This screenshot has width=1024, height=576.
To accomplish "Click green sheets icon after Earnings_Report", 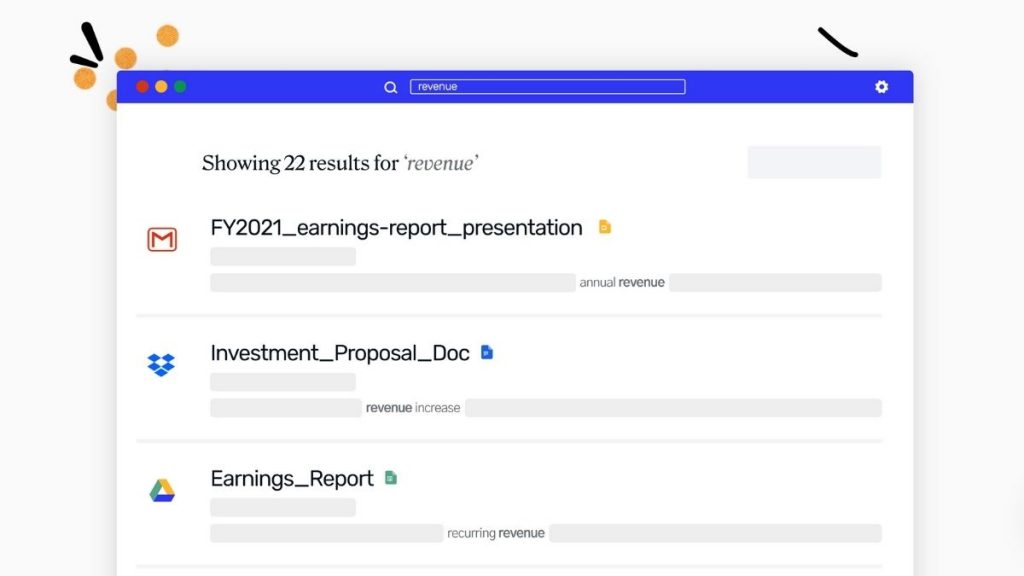I will pyautogui.click(x=391, y=477).
